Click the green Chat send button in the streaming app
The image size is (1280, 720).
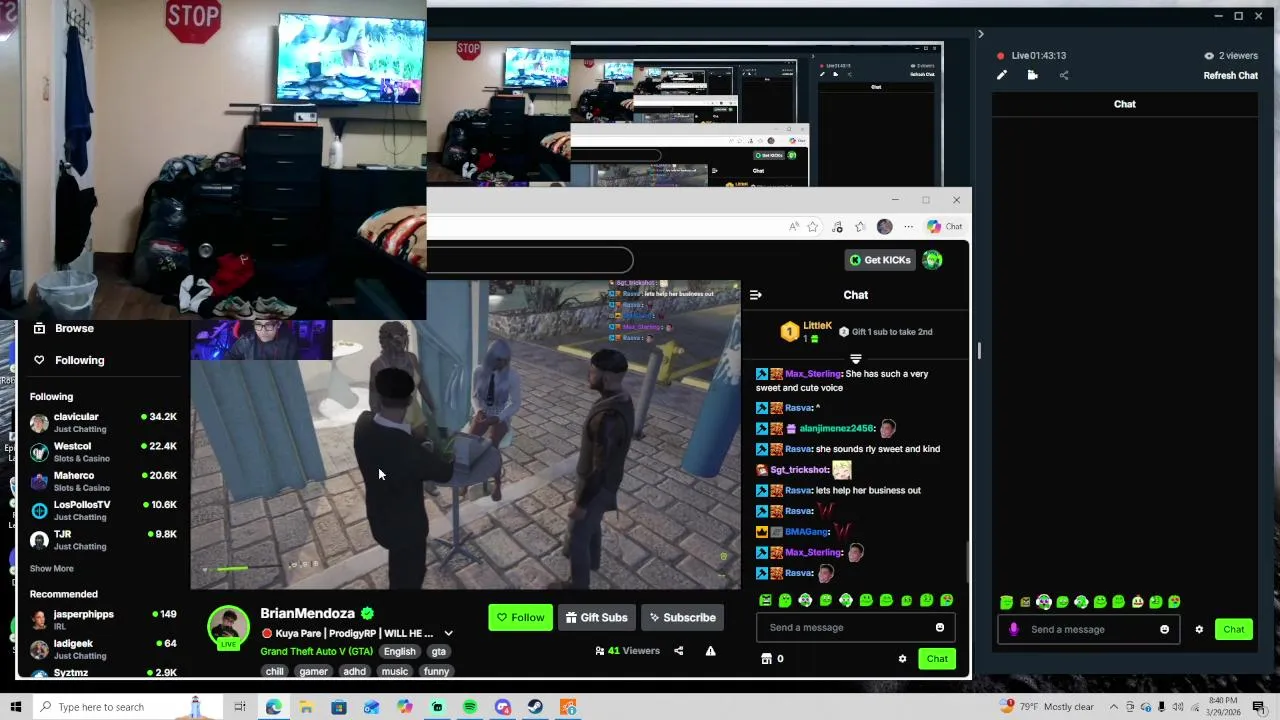pos(1234,629)
